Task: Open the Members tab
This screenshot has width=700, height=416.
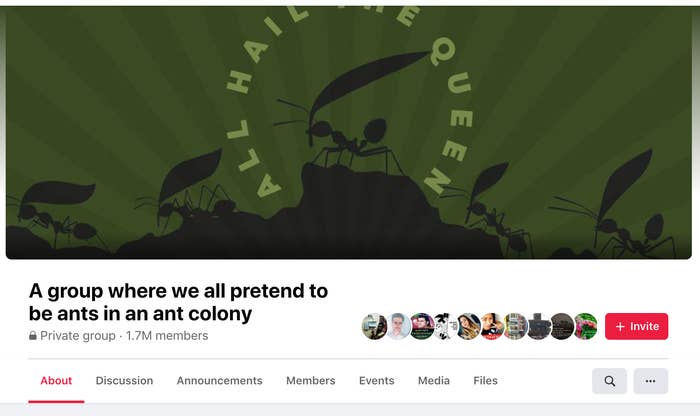Action: (311, 381)
